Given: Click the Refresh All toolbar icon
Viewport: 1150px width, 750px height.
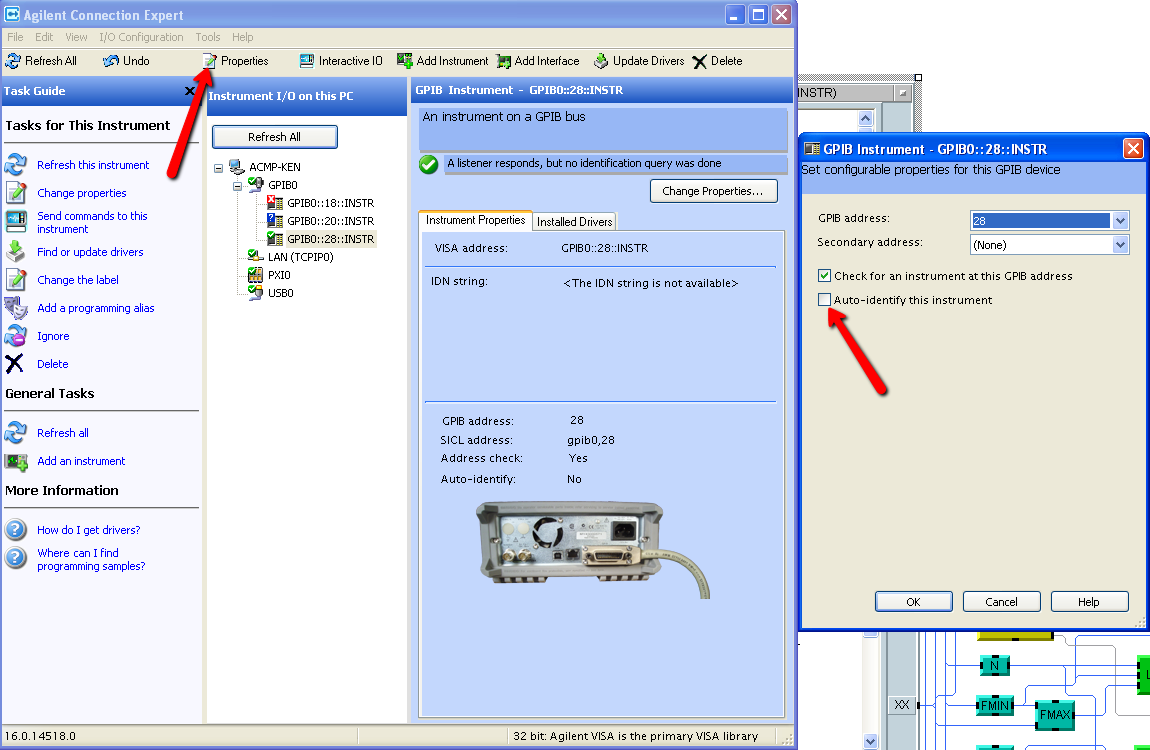Looking at the screenshot, I should point(12,61).
